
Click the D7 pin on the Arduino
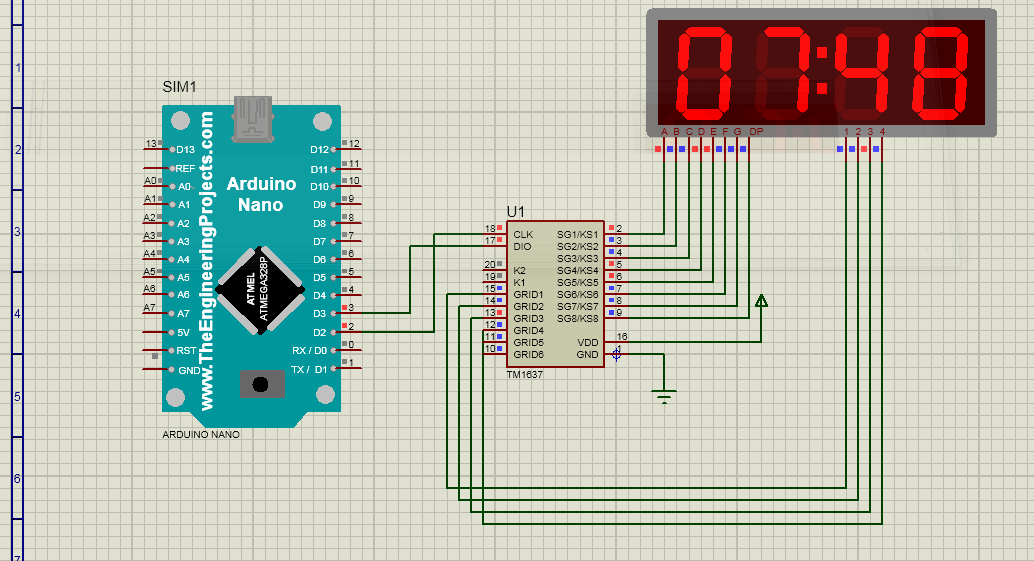click(x=320, y=242)
